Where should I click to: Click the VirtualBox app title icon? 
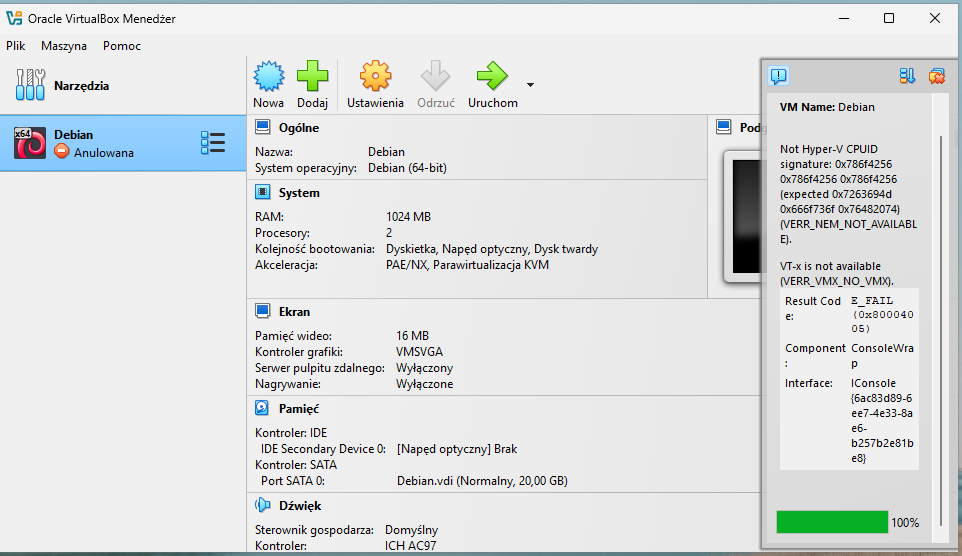[x=14, y=18]
